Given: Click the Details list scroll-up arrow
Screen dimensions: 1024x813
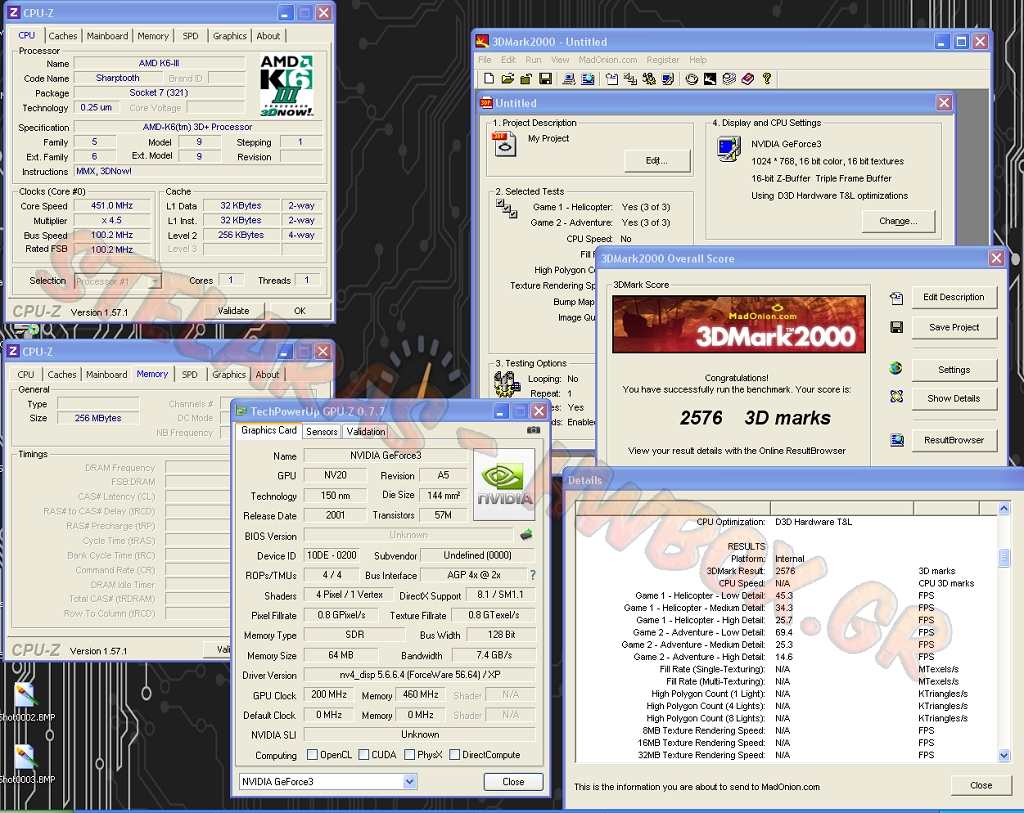Looking at the screenshot, I should [x=1004, y=508].
